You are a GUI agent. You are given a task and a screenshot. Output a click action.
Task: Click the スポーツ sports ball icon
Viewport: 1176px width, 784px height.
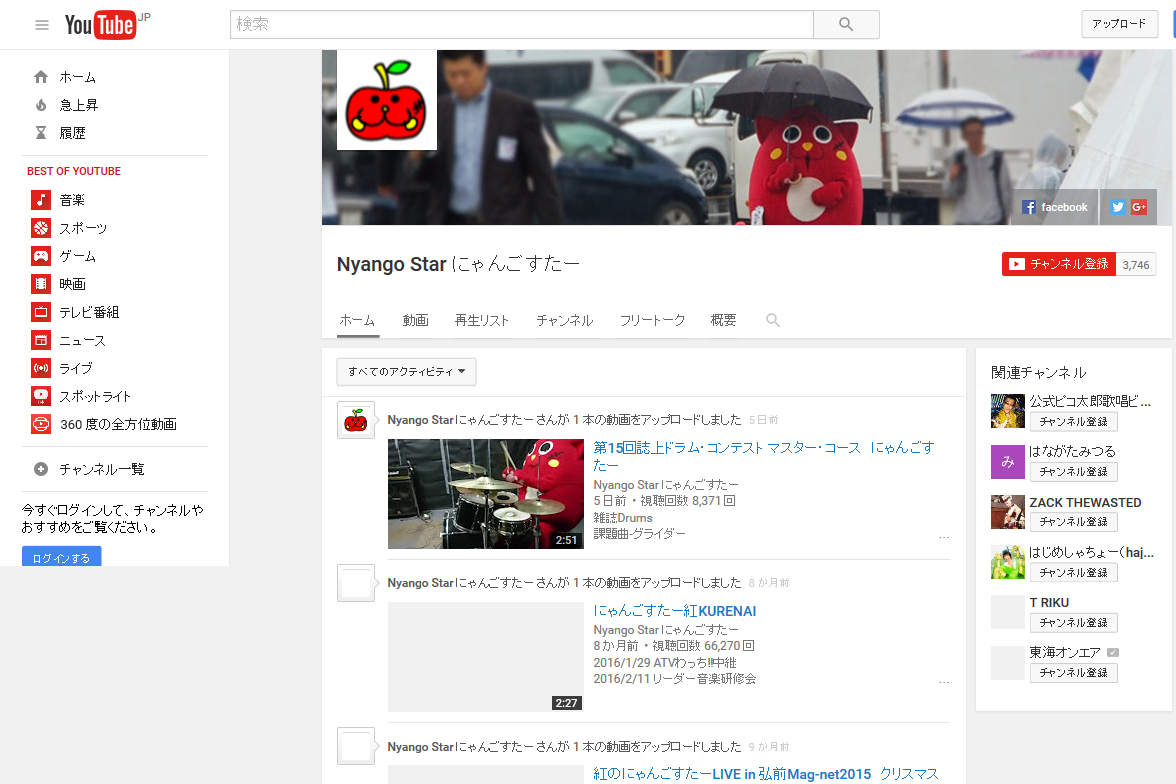tap(40, 227)
